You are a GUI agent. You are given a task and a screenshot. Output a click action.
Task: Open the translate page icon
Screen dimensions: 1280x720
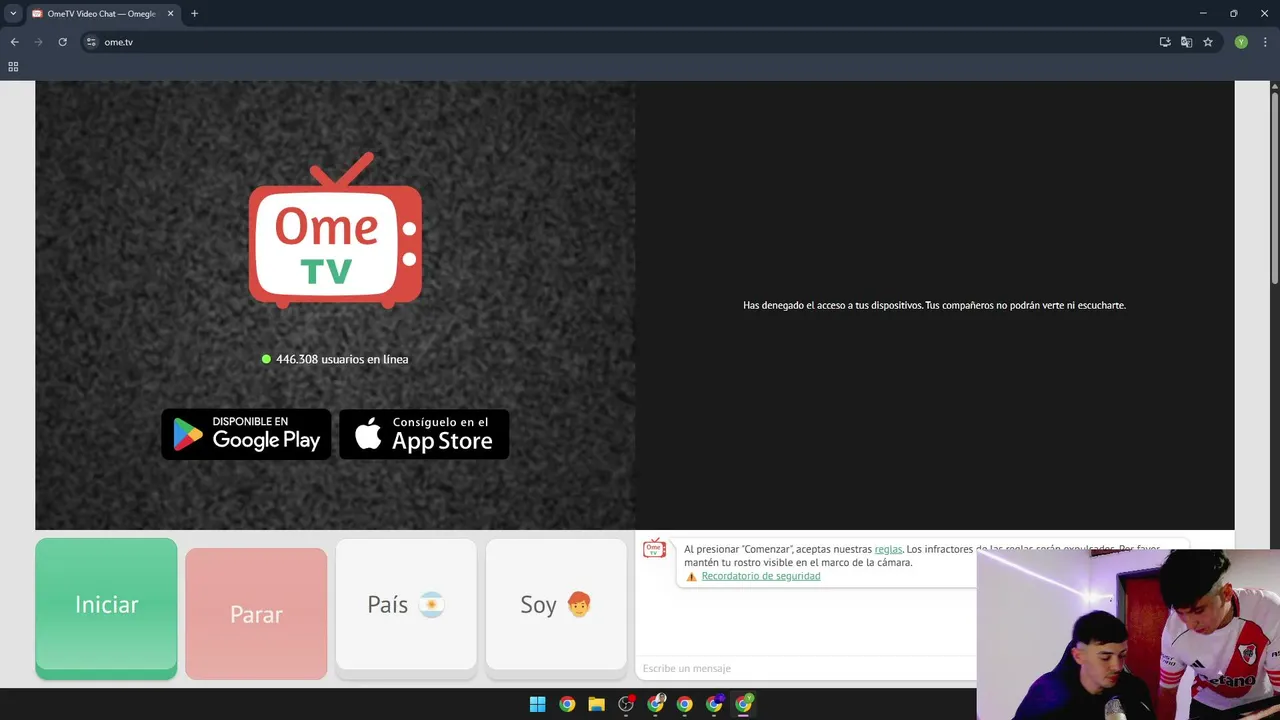(x=1186, y=42)
